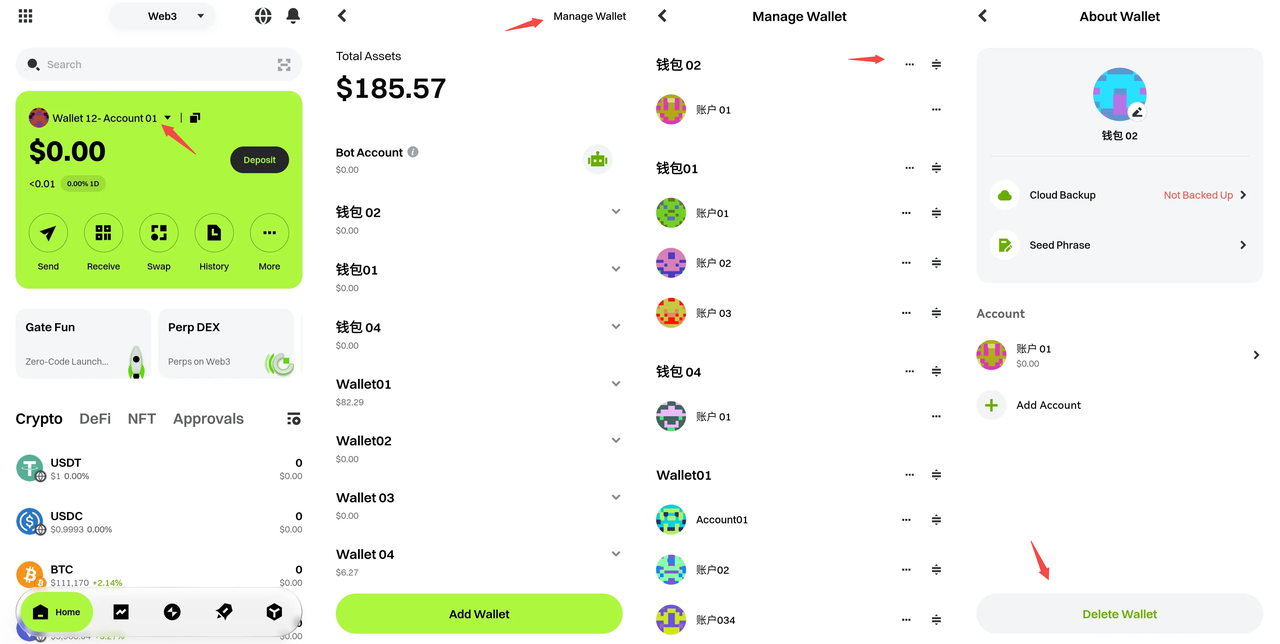Tap the Swap icon

click(159, 233)
